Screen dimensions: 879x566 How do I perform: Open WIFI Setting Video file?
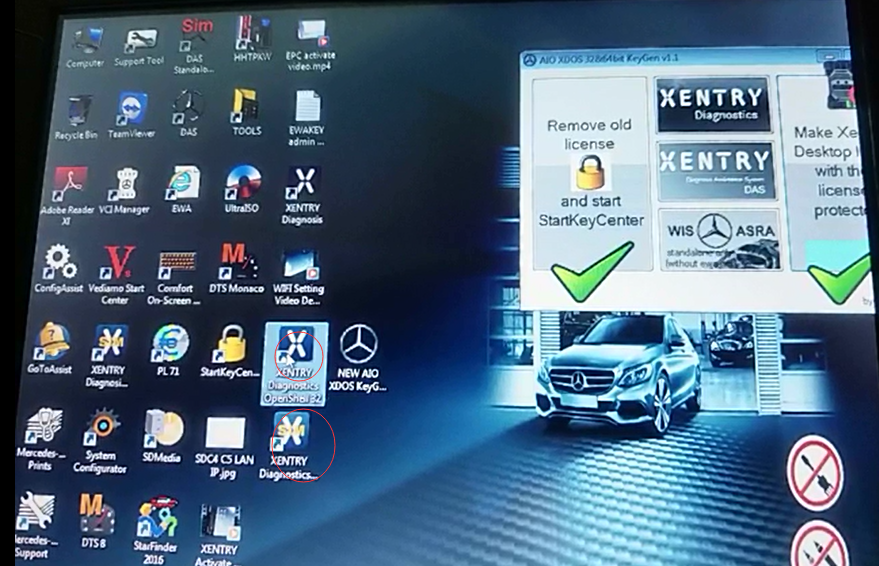click(x=299, y=279)
